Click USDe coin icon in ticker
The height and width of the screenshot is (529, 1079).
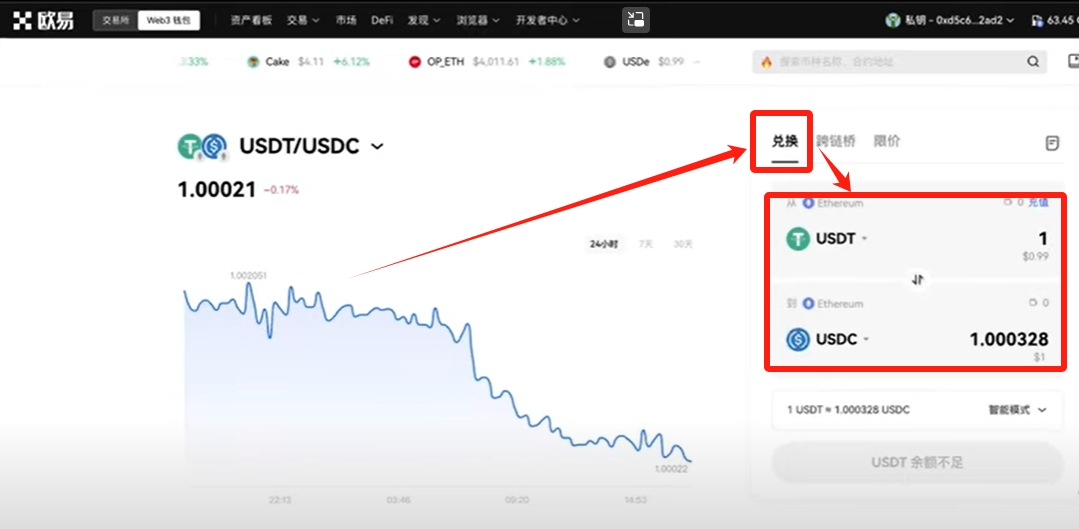pyautogui.click(x=610, y=62)
